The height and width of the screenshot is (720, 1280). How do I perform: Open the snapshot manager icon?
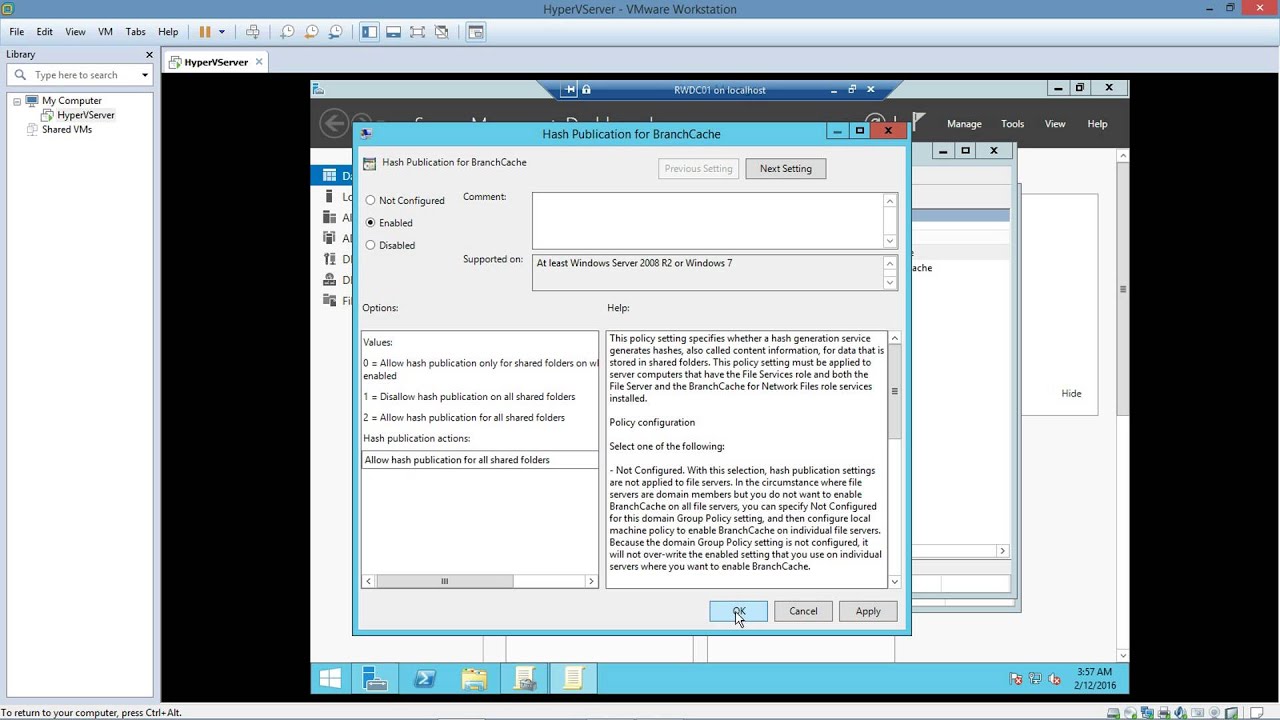(x=335, y=32)
